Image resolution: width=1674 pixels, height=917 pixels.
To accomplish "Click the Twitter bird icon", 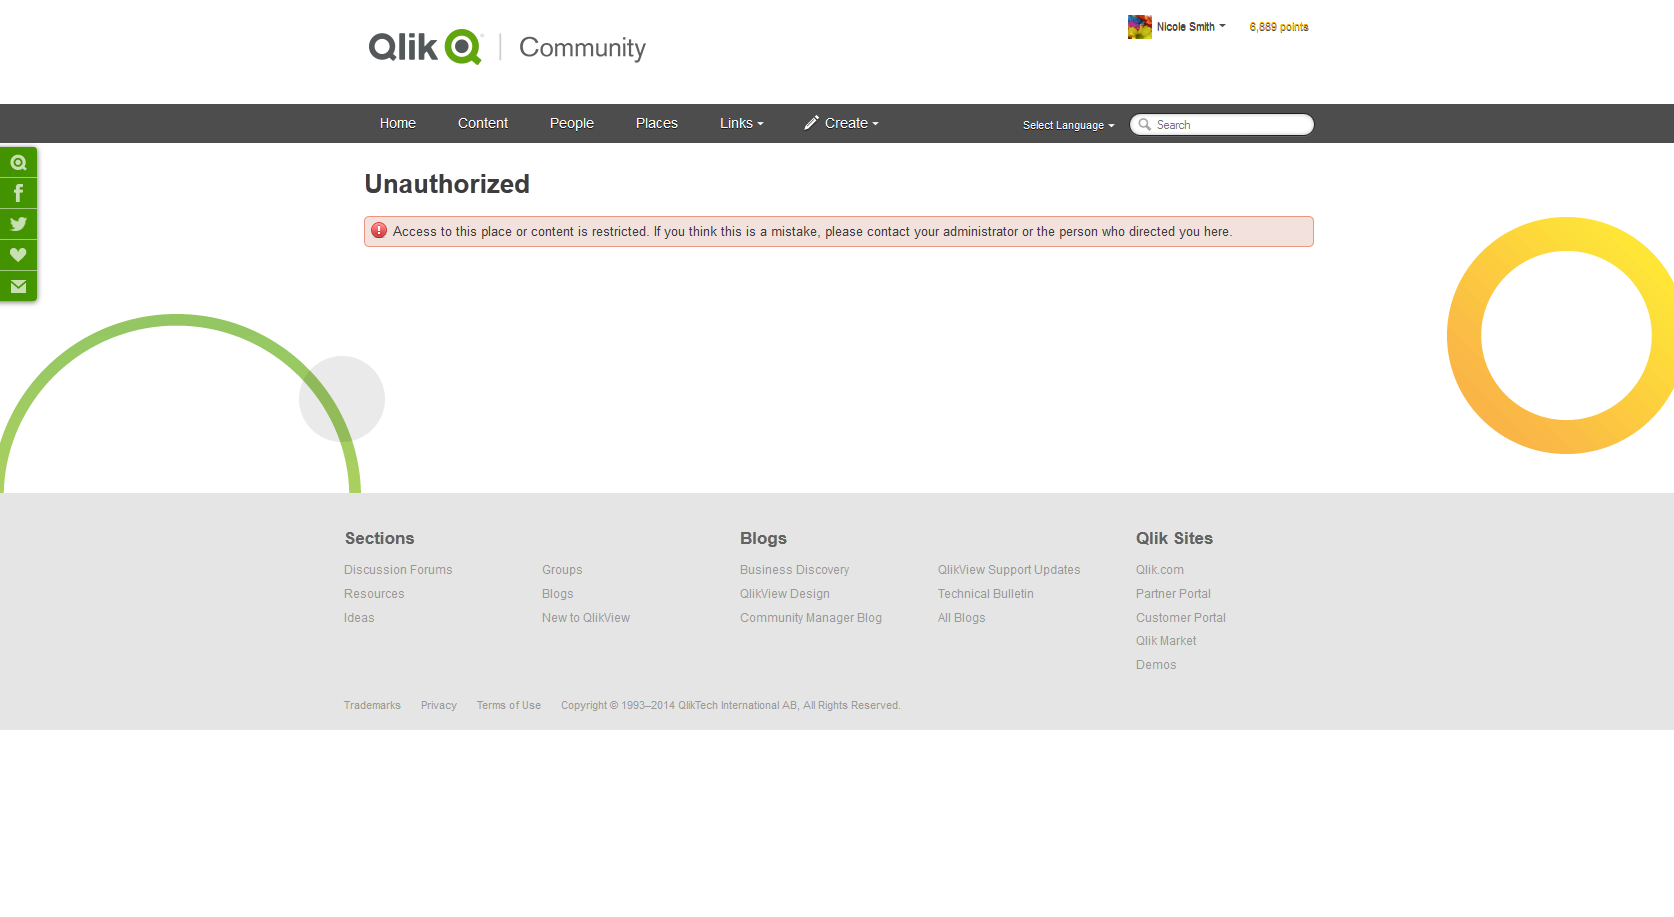I will [18, 224].
